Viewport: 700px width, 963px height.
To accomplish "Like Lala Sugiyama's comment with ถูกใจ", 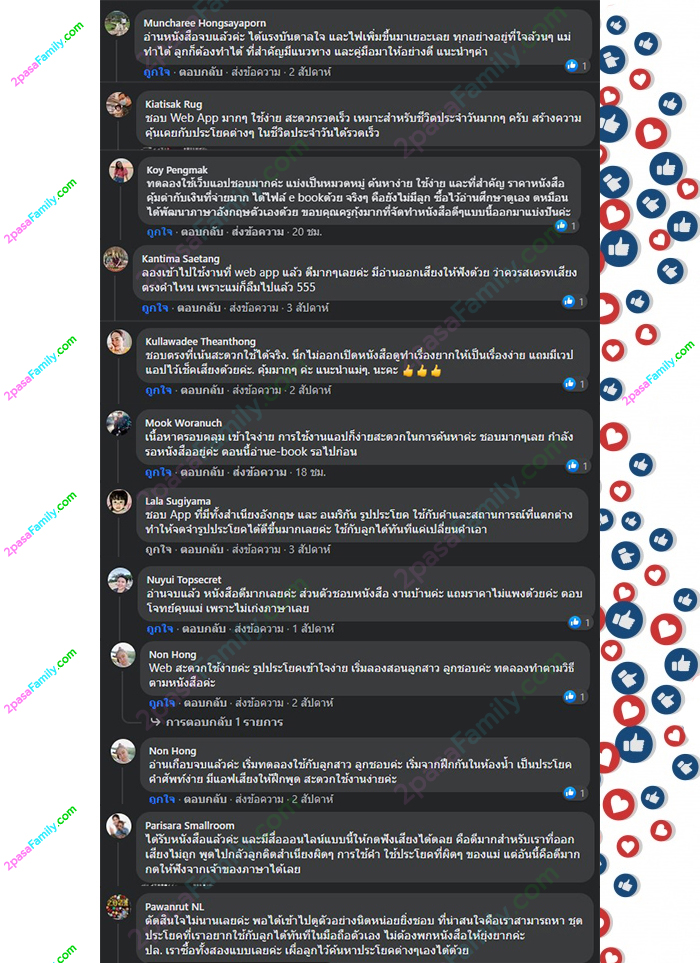I will 158,549.
